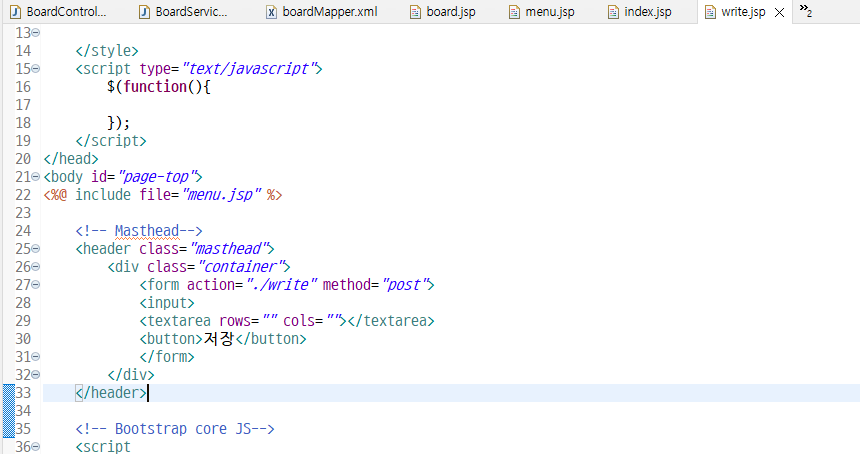Click the }); closing line 18
Image resolution: width=860 pixels, height=454 pixels.
tap(118, 123)
